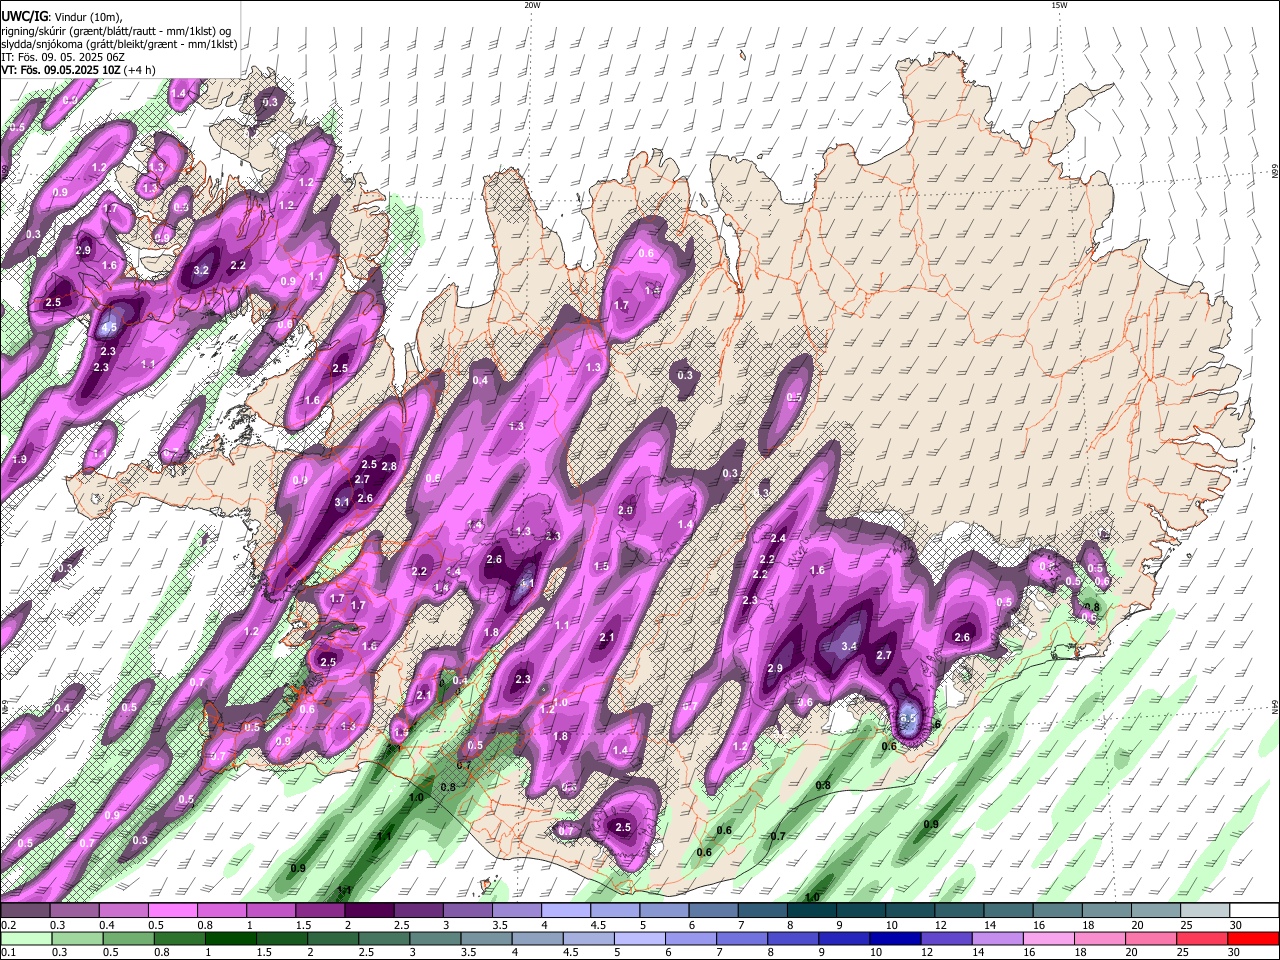Click the bright red bottom-row swatch labeled 30
This screenshot has height=960, width=1280.
click(1254, 938)
